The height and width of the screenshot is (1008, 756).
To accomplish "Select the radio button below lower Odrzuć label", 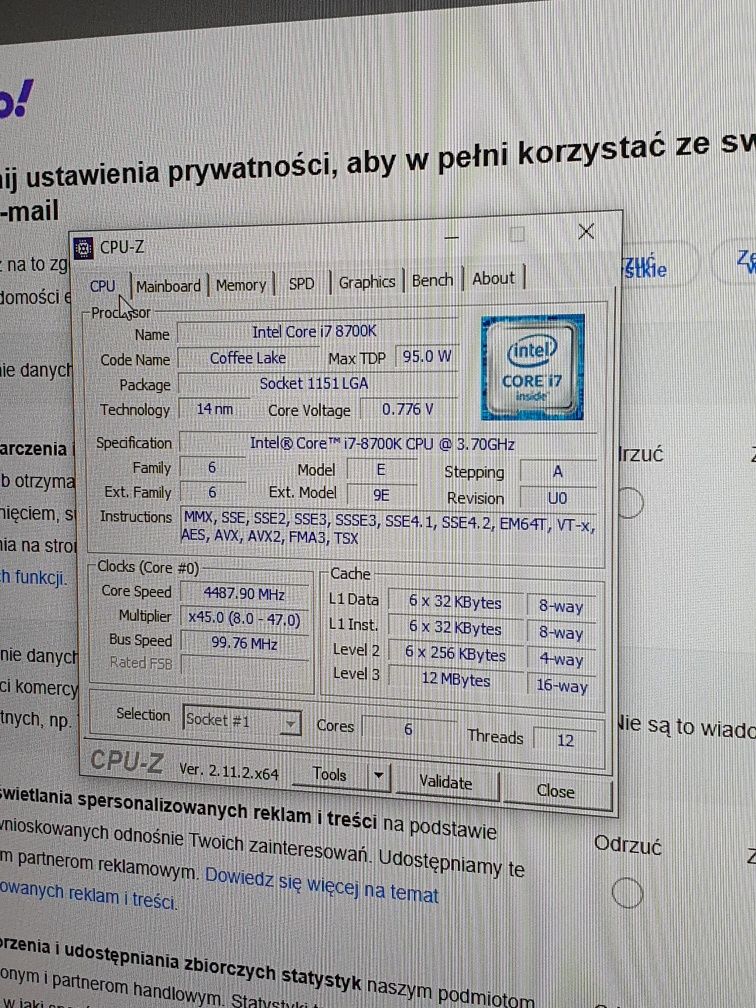I will point(627,892).
